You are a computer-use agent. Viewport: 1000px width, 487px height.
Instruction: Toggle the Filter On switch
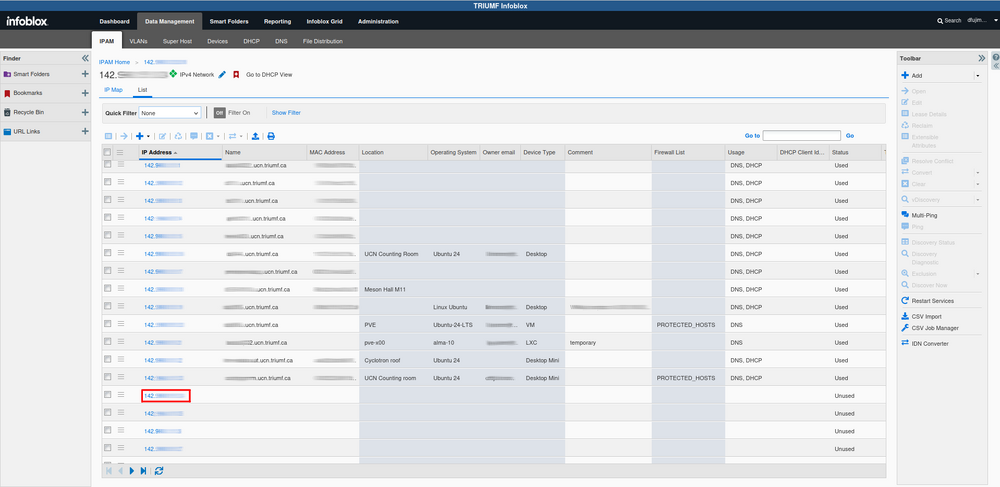pyautogui.click(x=219, y=113)
